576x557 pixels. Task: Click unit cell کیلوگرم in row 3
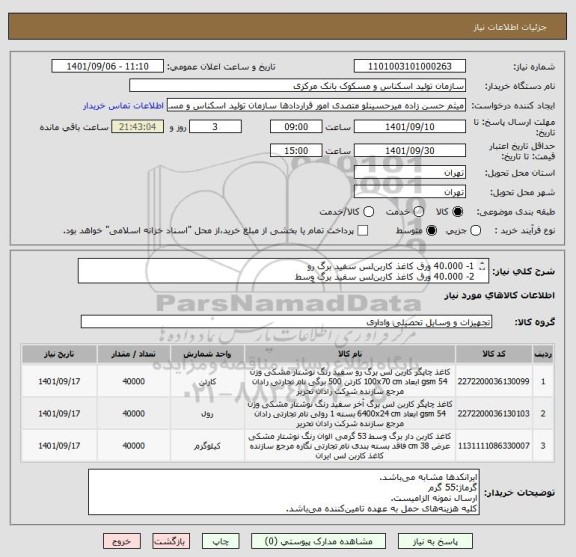pyautogui.click(x=207, y=446)
